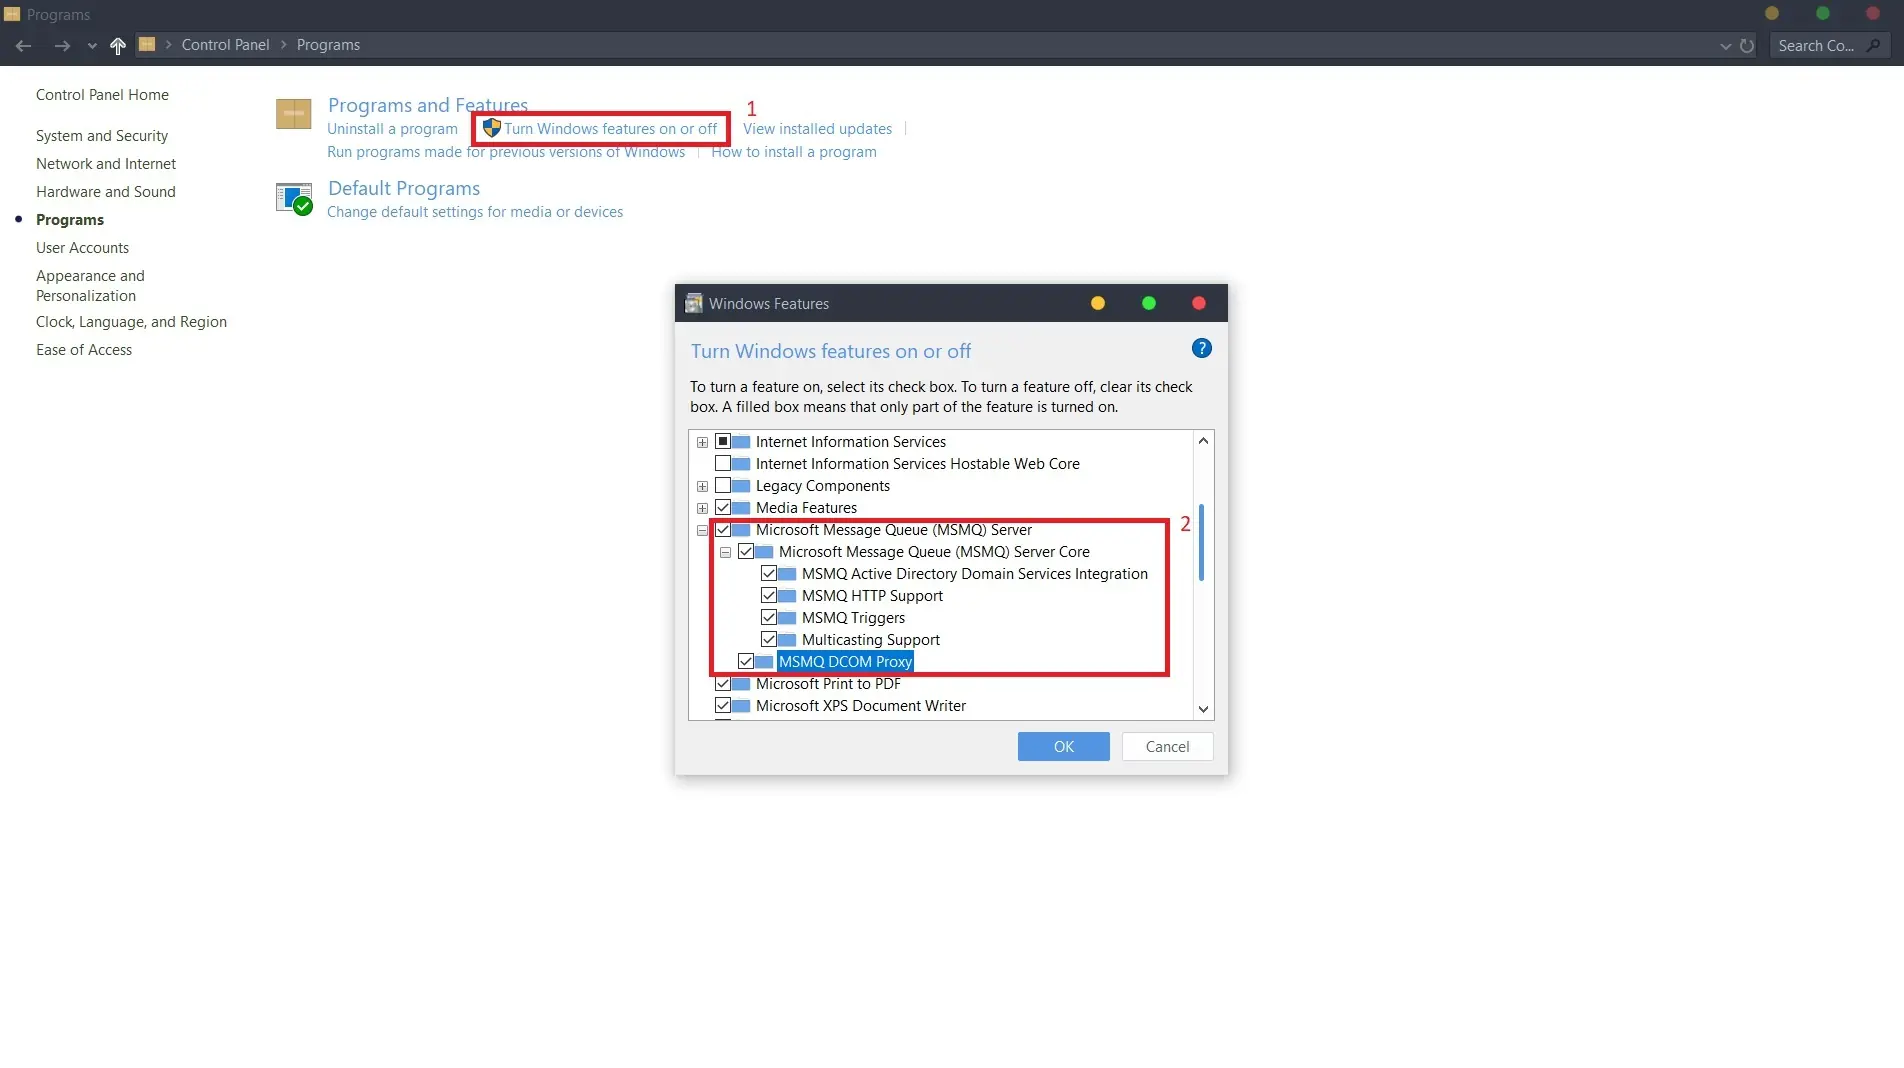Collapse MSMQ Server Core node
The height and width of the screenshot is (1068, 1904).
coord(725,552)
